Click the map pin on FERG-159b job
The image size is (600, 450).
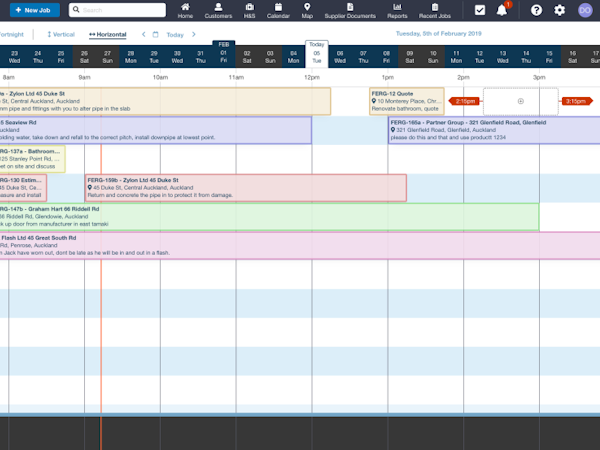pyautogui.click(x=90, y=188)
